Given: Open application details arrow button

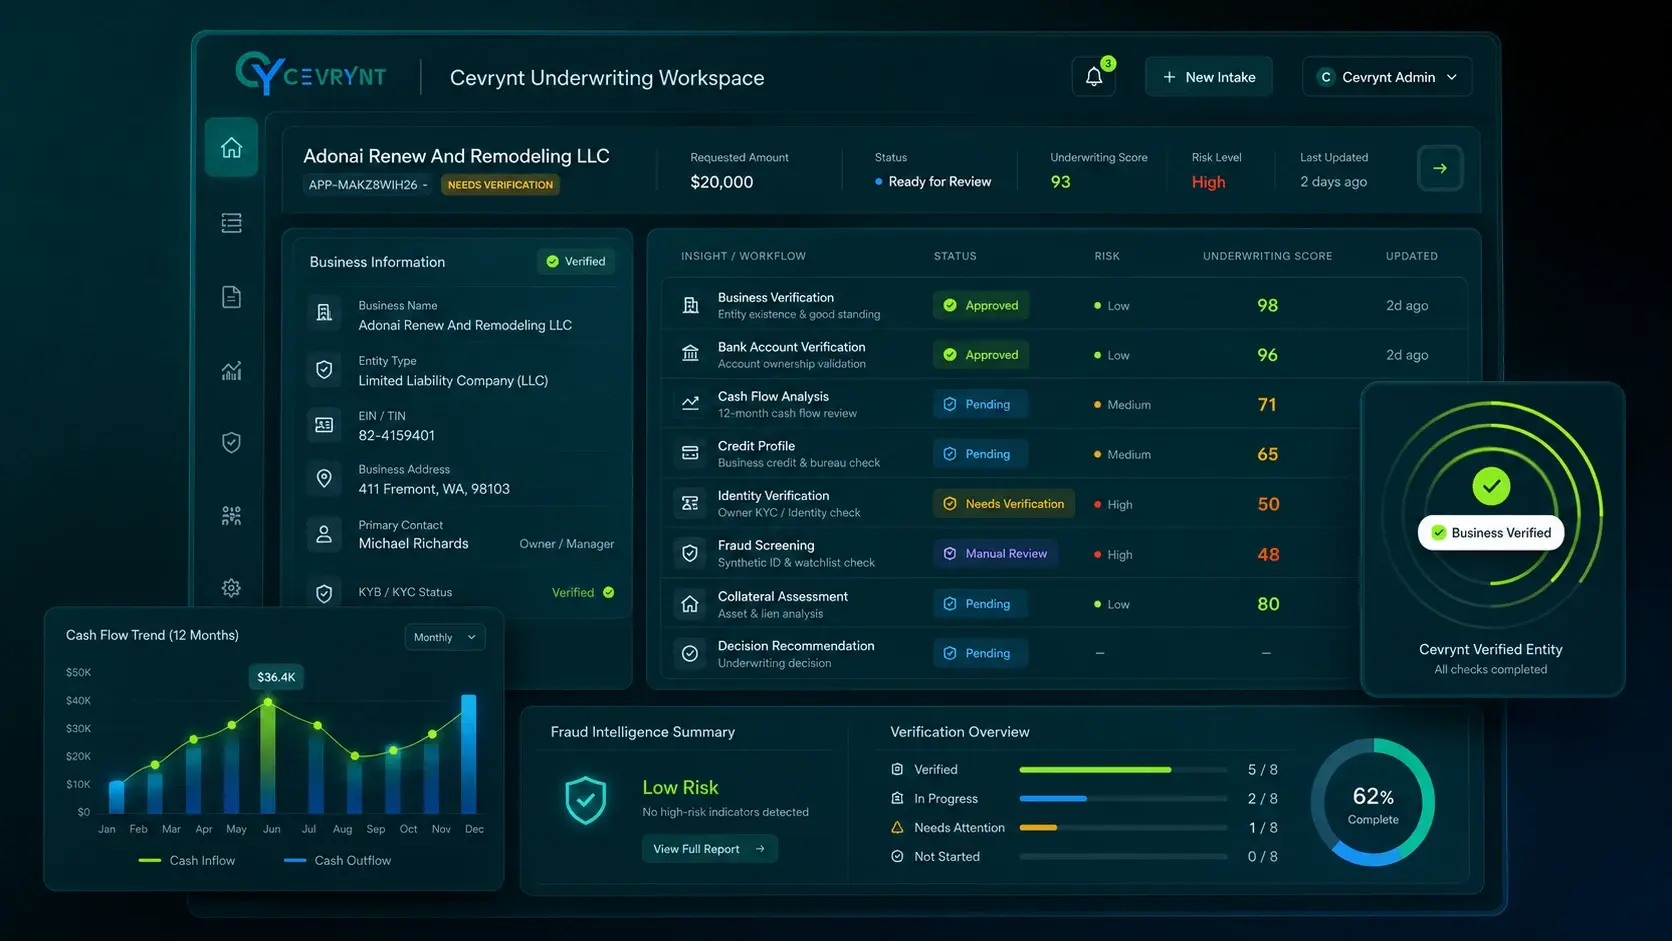Looking at the screenshot, I should point(1440,168).
